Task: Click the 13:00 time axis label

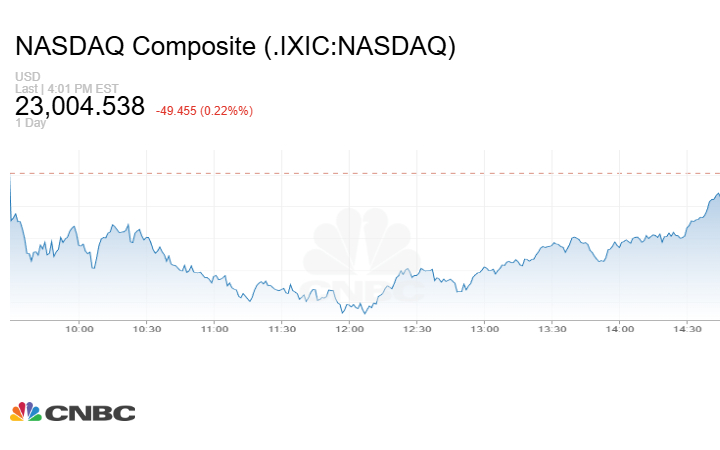Action: click(485, 329)
